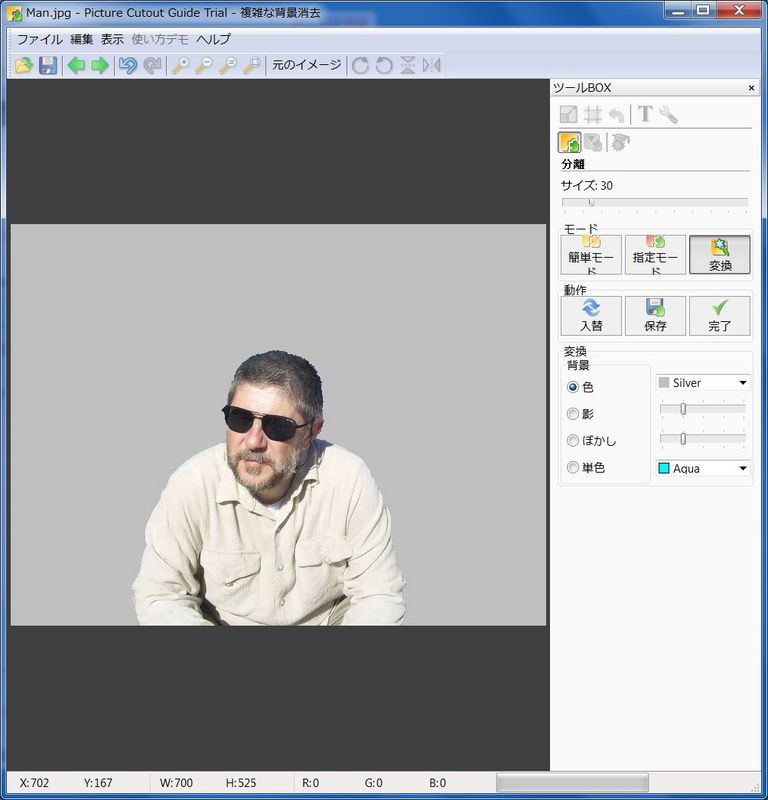The width and height of the screenshot is (768, 800).
Task: Select the Text tool in ツールBOX
Action: coord(645,114)
